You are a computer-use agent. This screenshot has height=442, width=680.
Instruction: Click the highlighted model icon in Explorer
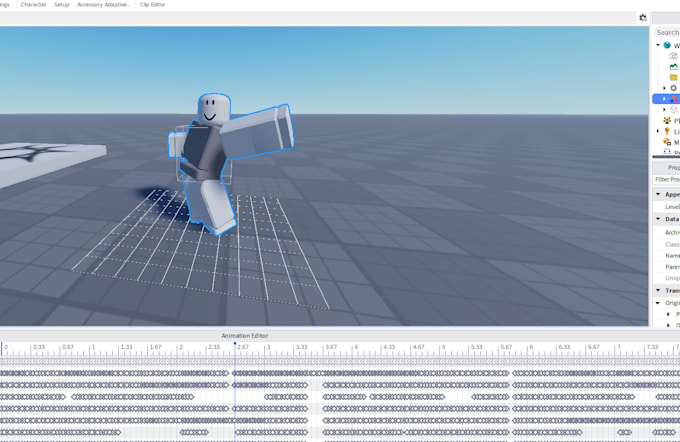(674, 99)
